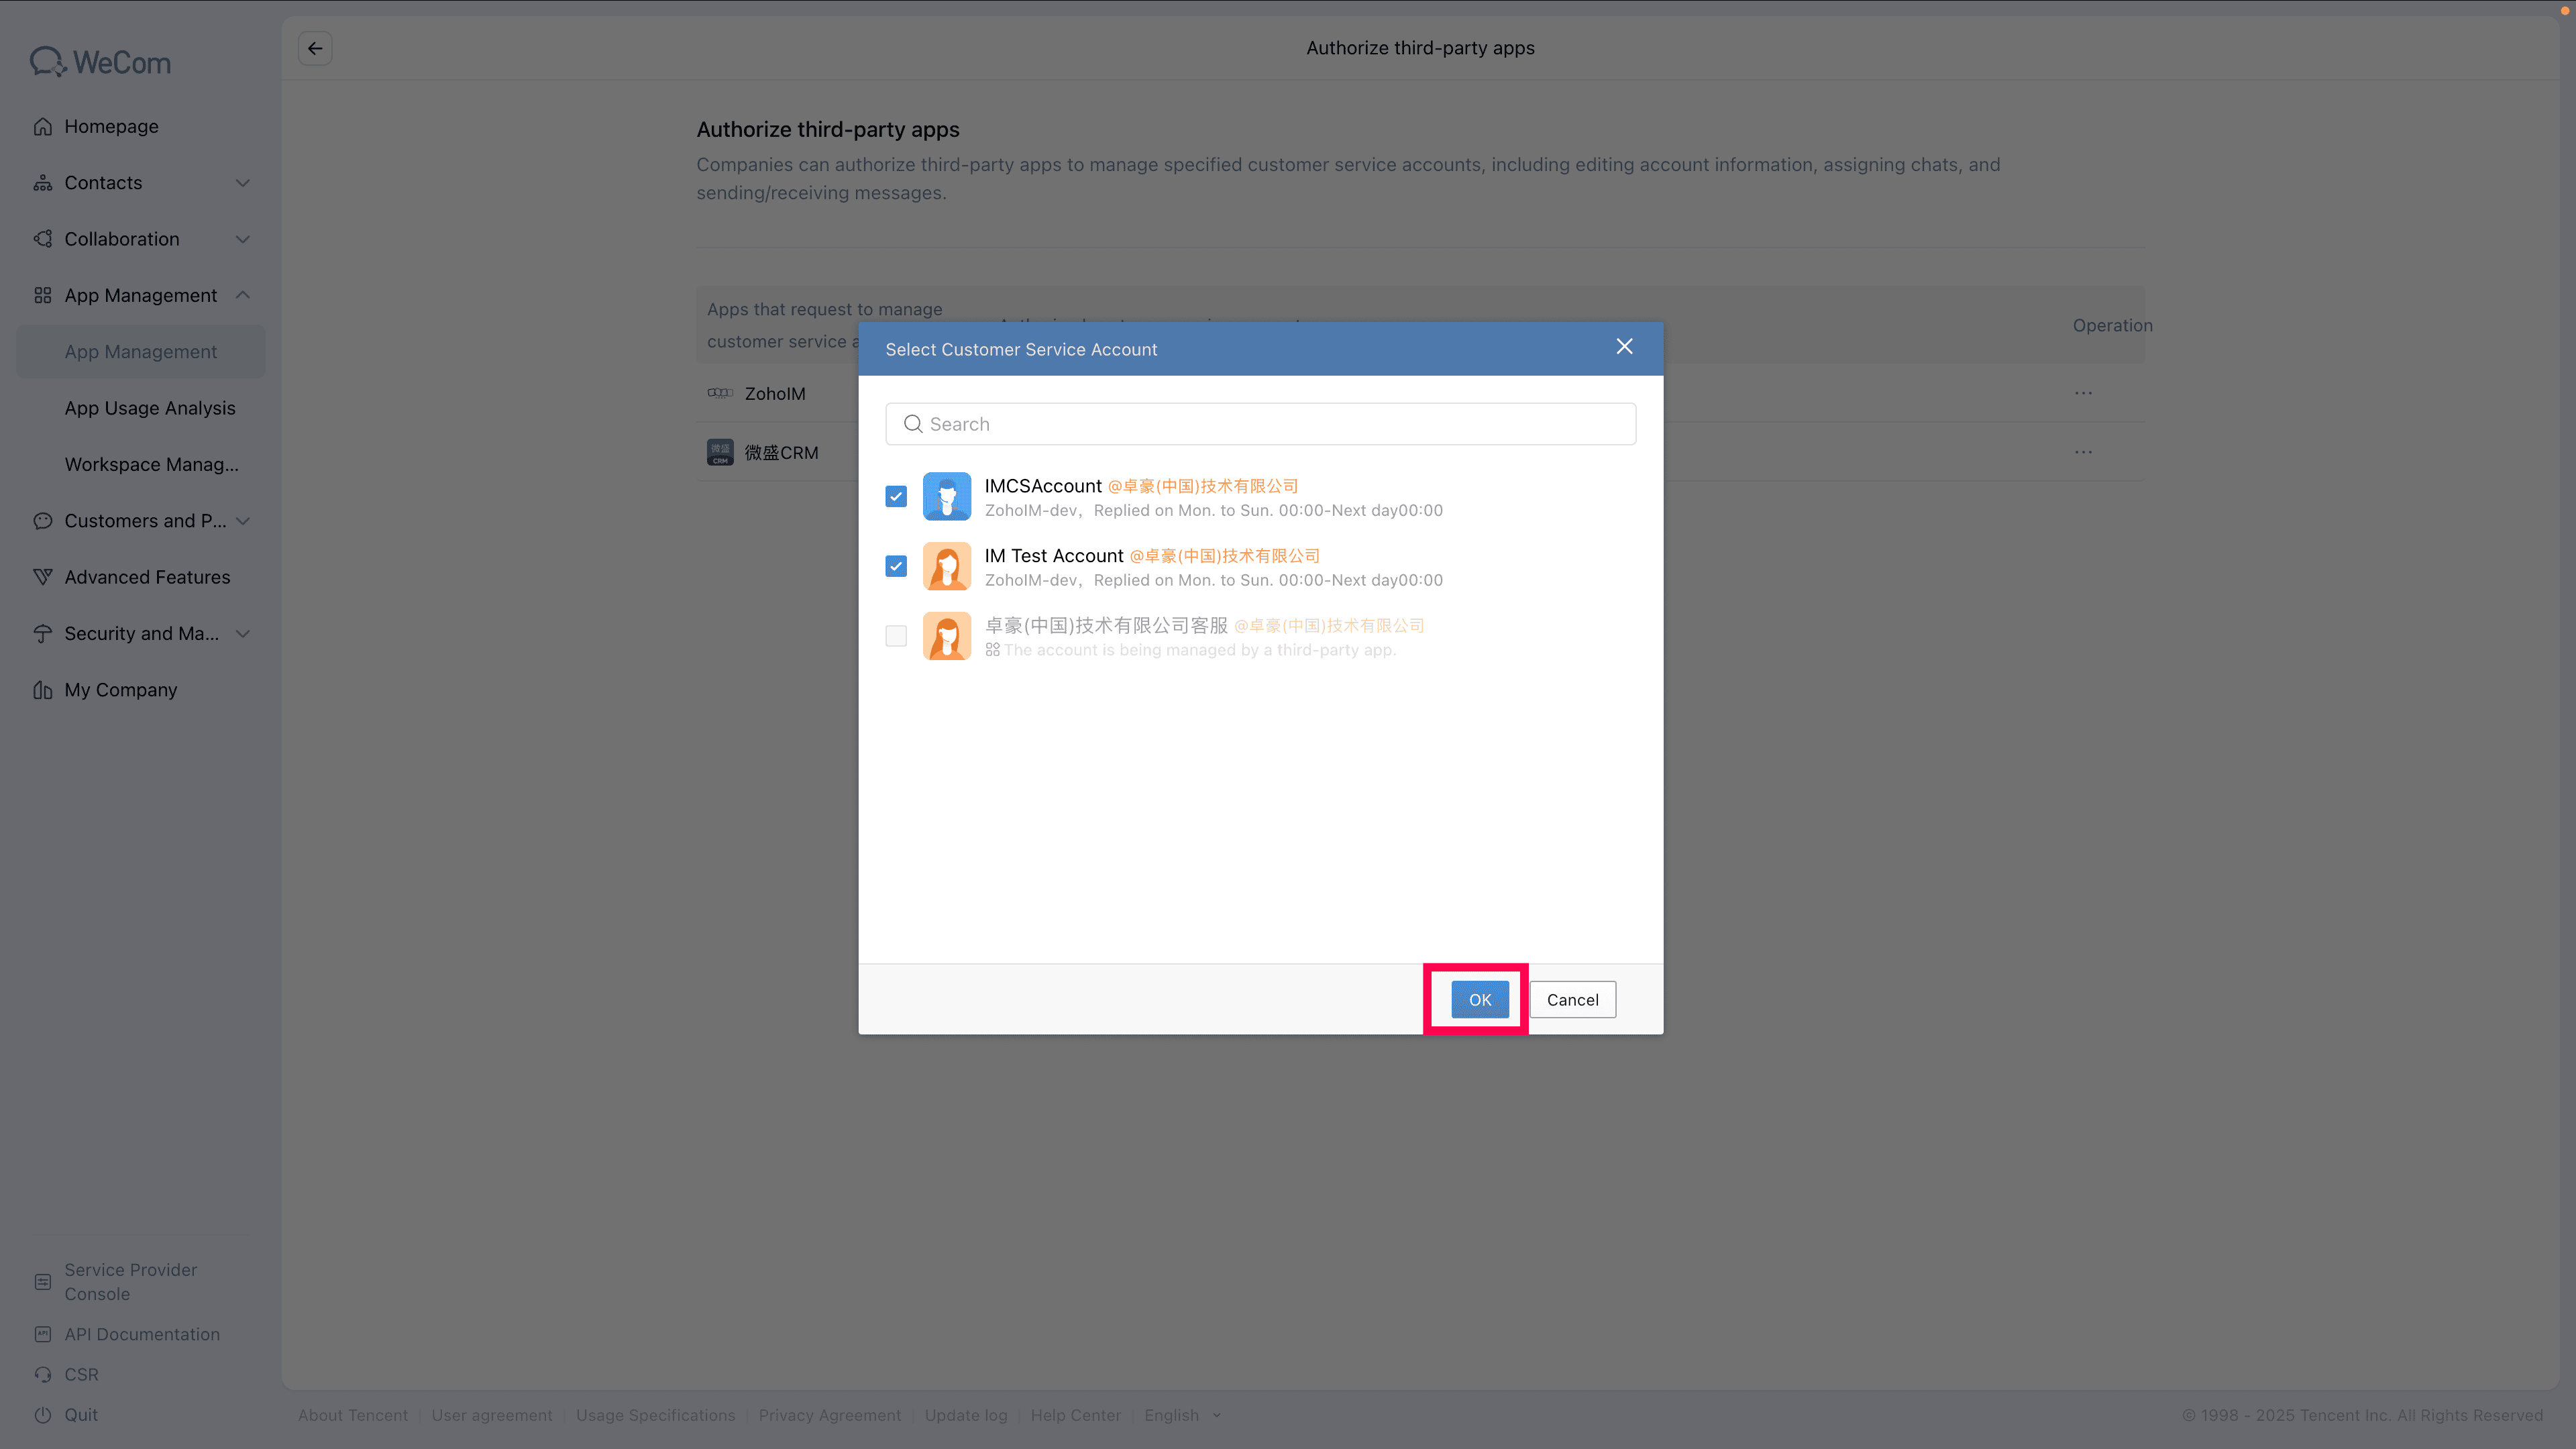2576x1449 pixels.
Task: Click the Quit power icon
Action: click(x=42, y=1415)
